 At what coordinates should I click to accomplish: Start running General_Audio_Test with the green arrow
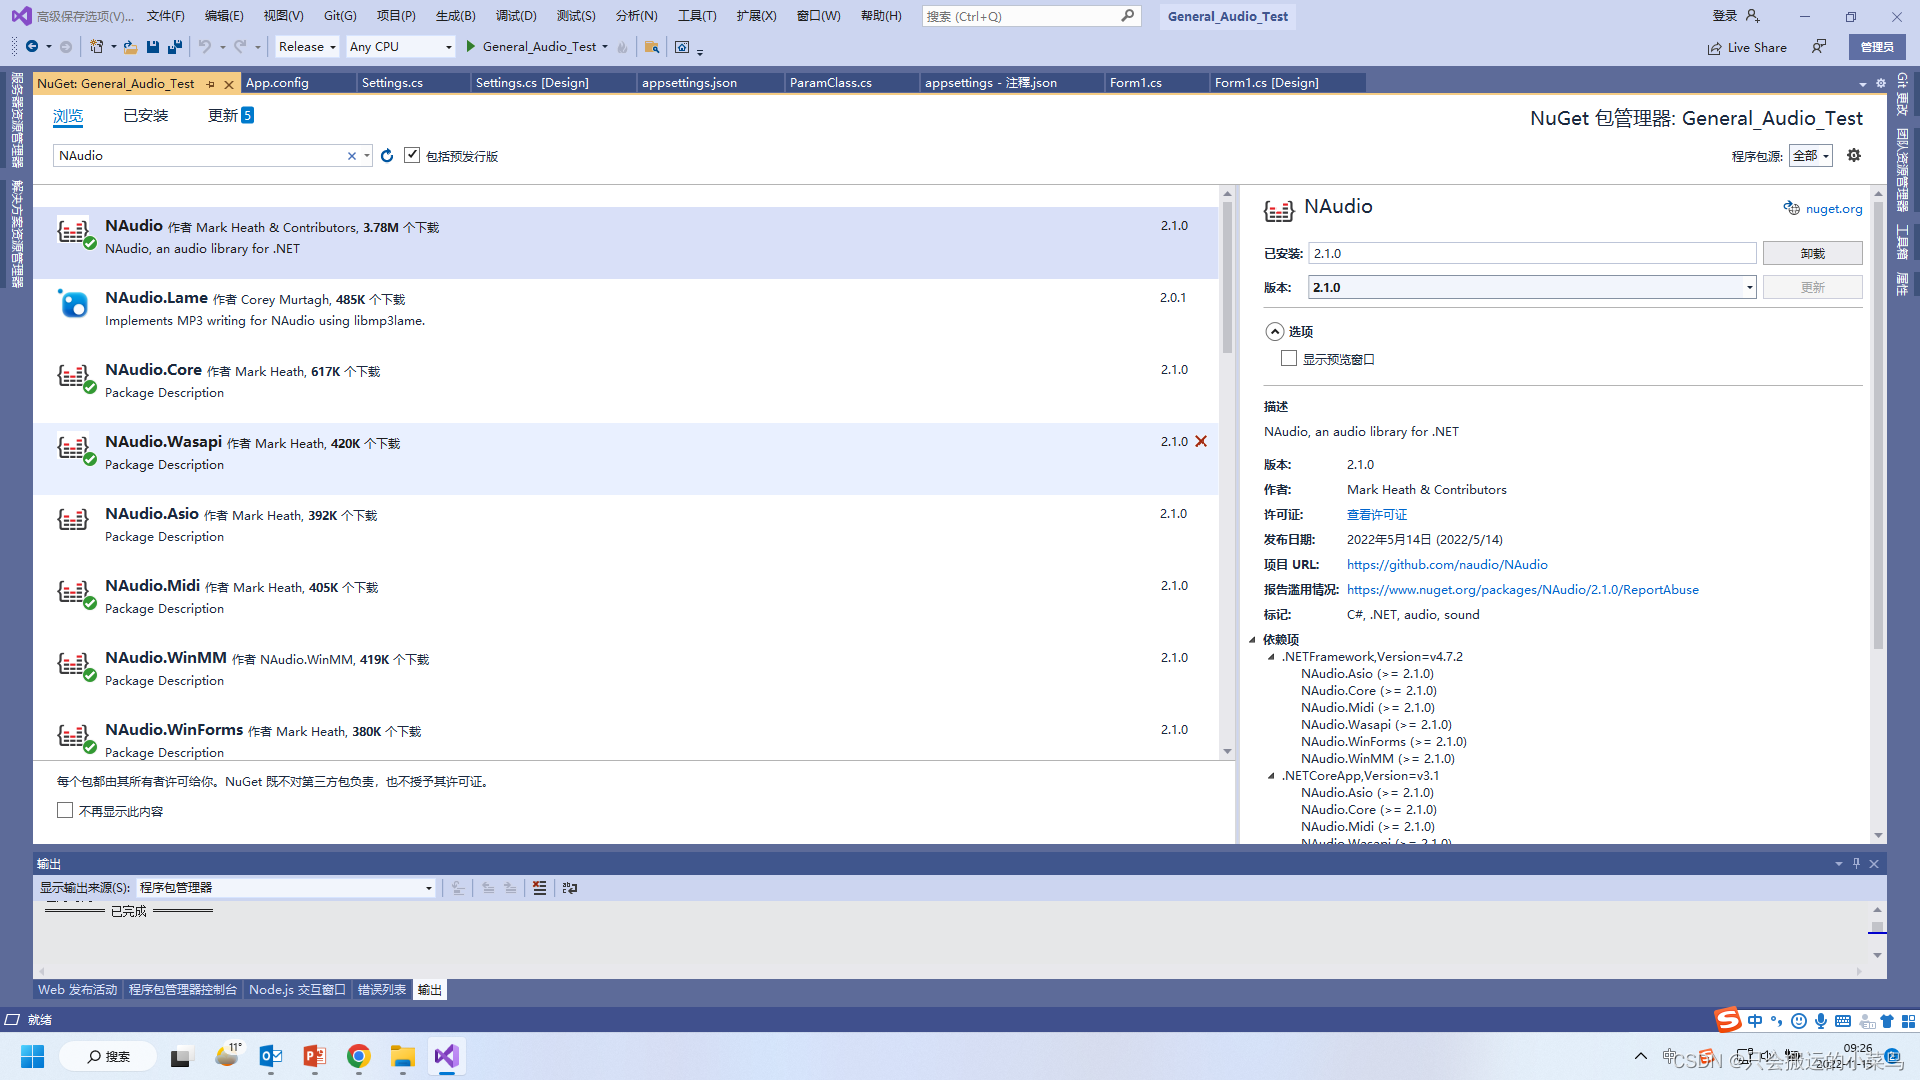(469, 46)
